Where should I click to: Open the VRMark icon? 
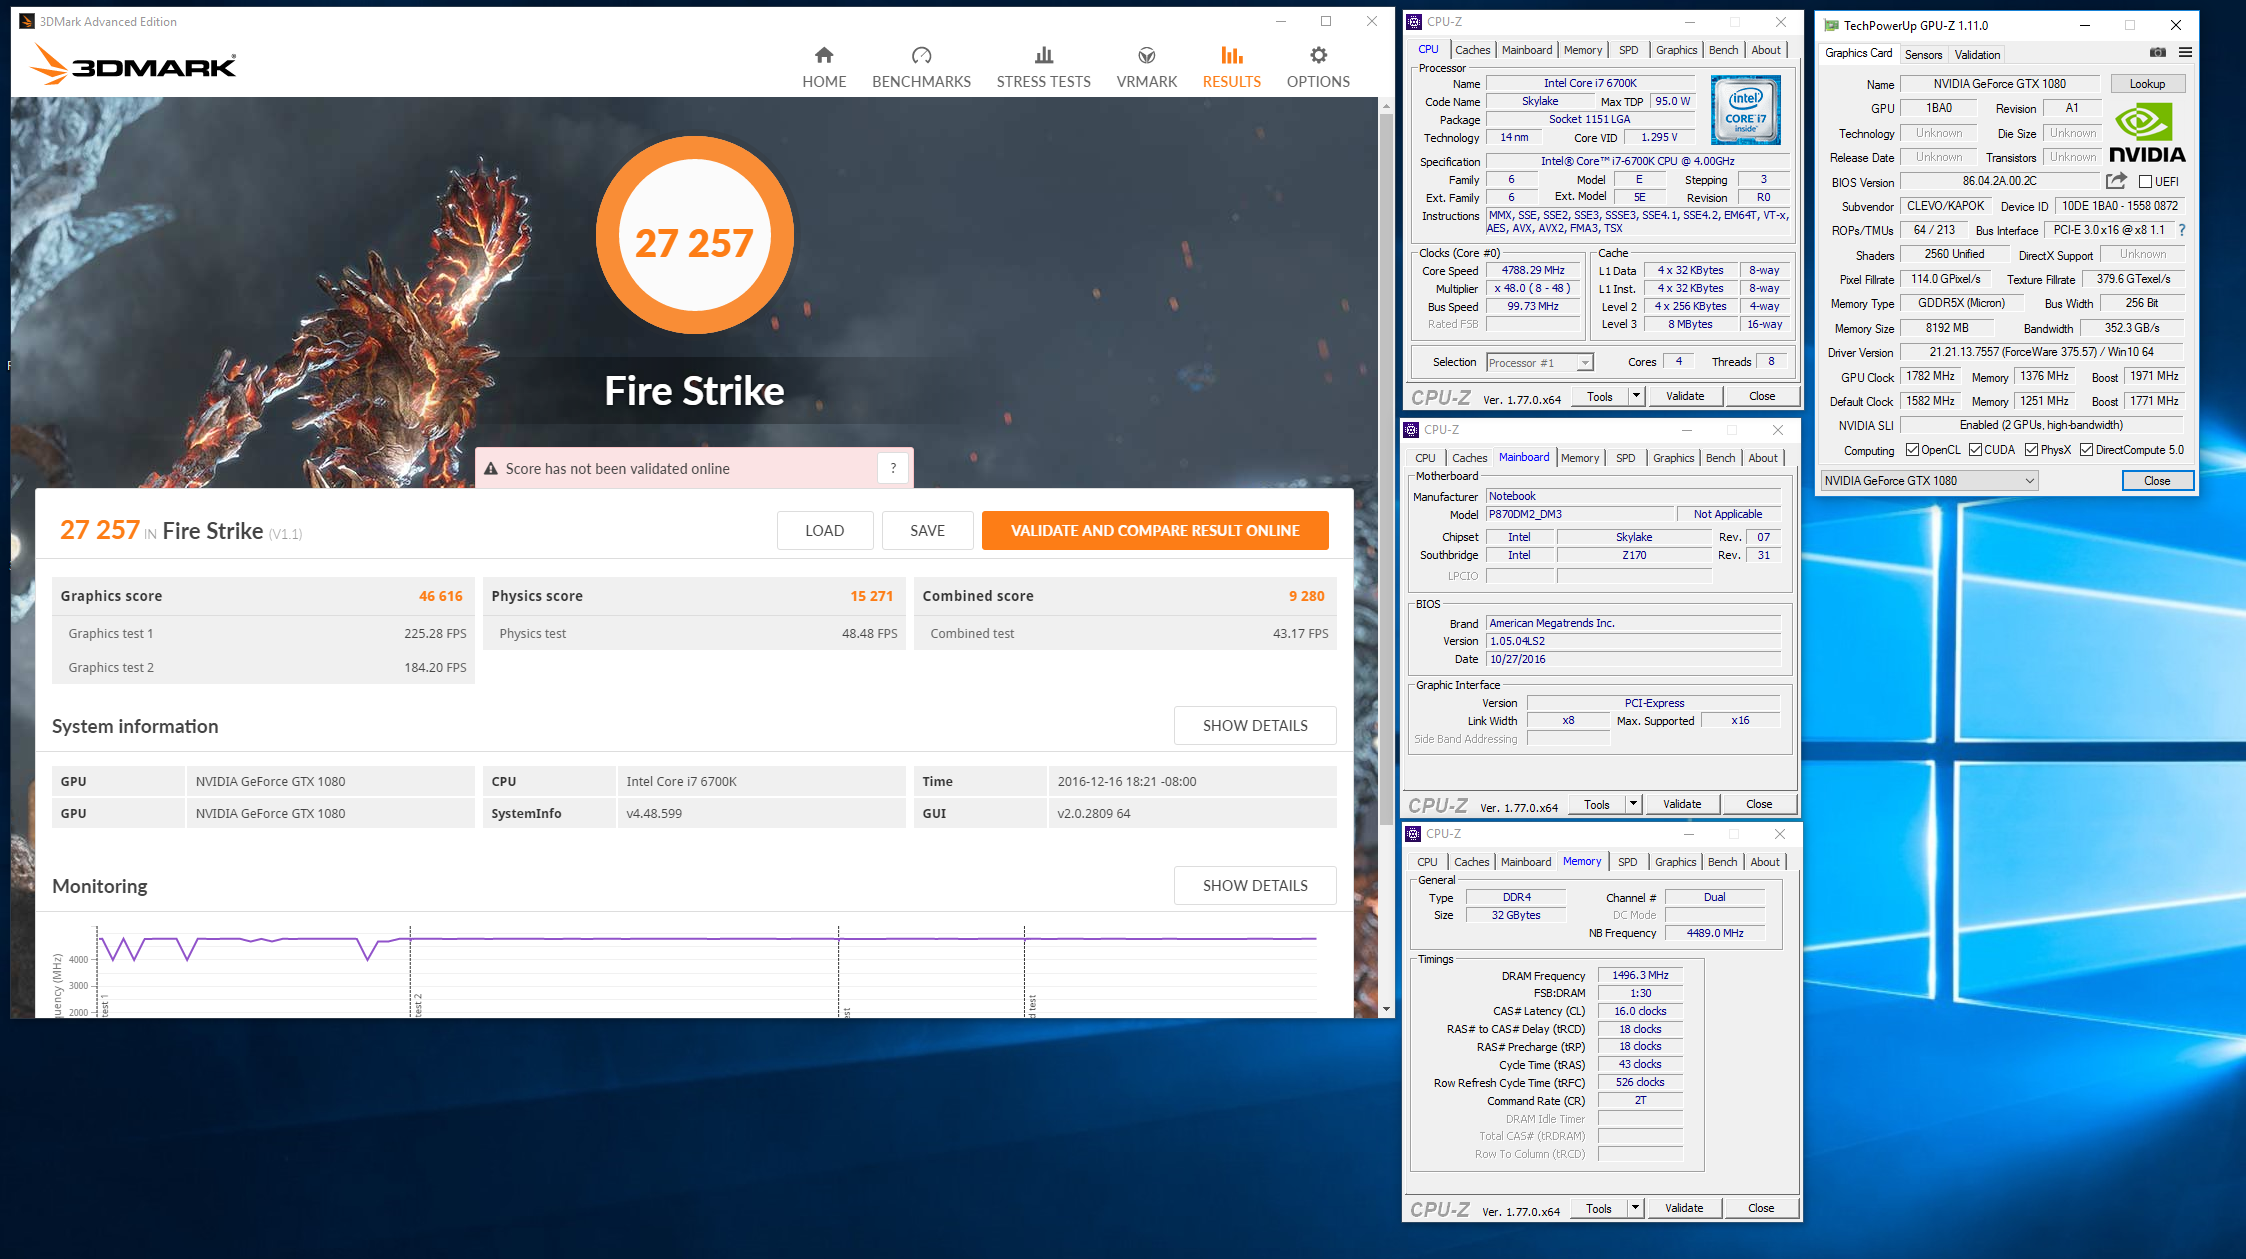click(1146, 55)
